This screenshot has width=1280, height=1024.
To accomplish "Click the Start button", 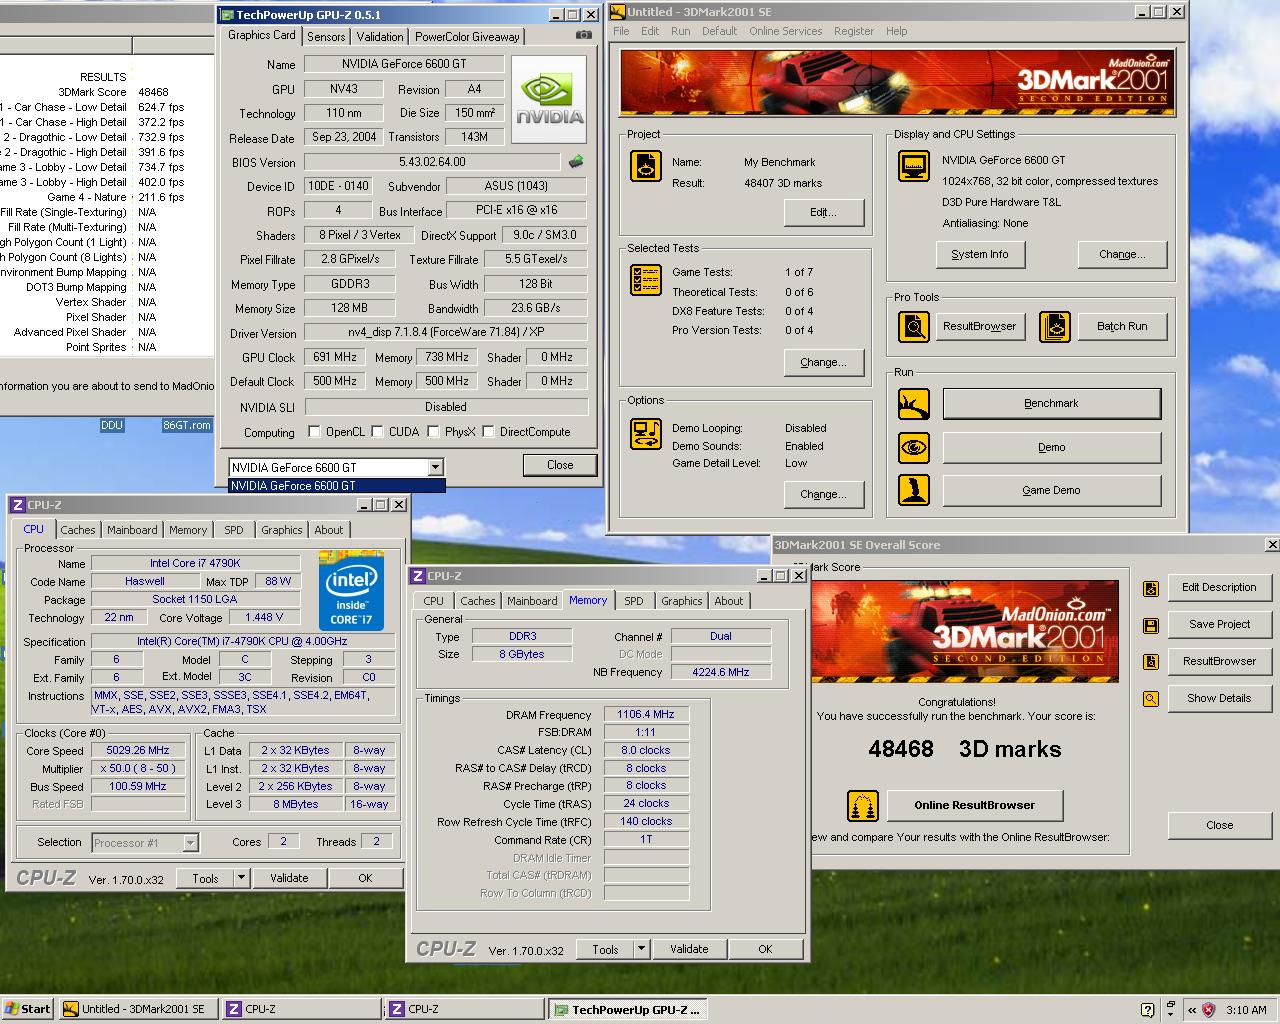I will [28, 1009].
